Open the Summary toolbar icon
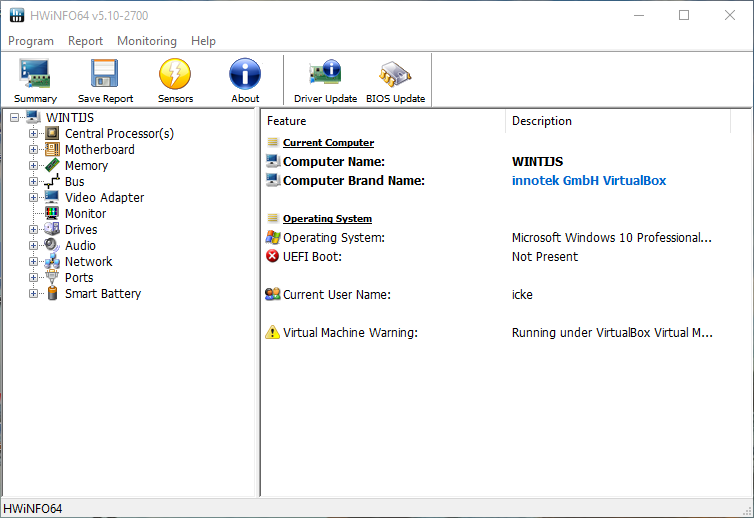The image size is (754, 518). coord(35,75)
